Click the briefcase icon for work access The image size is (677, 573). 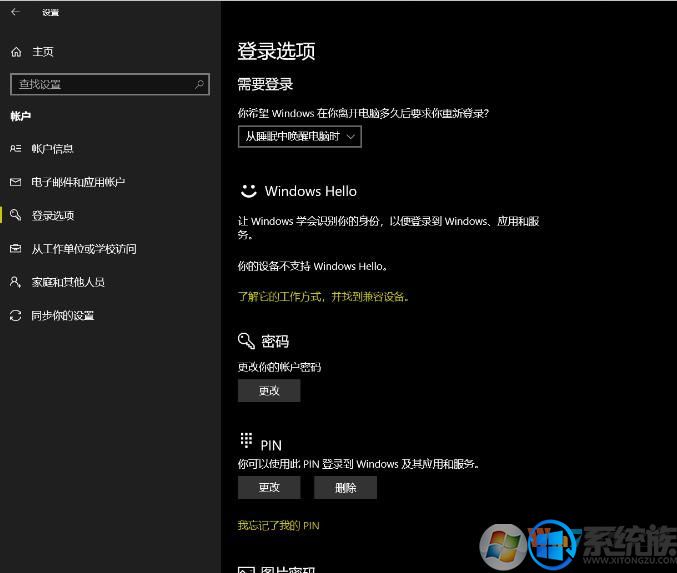[x=16, y=248]
